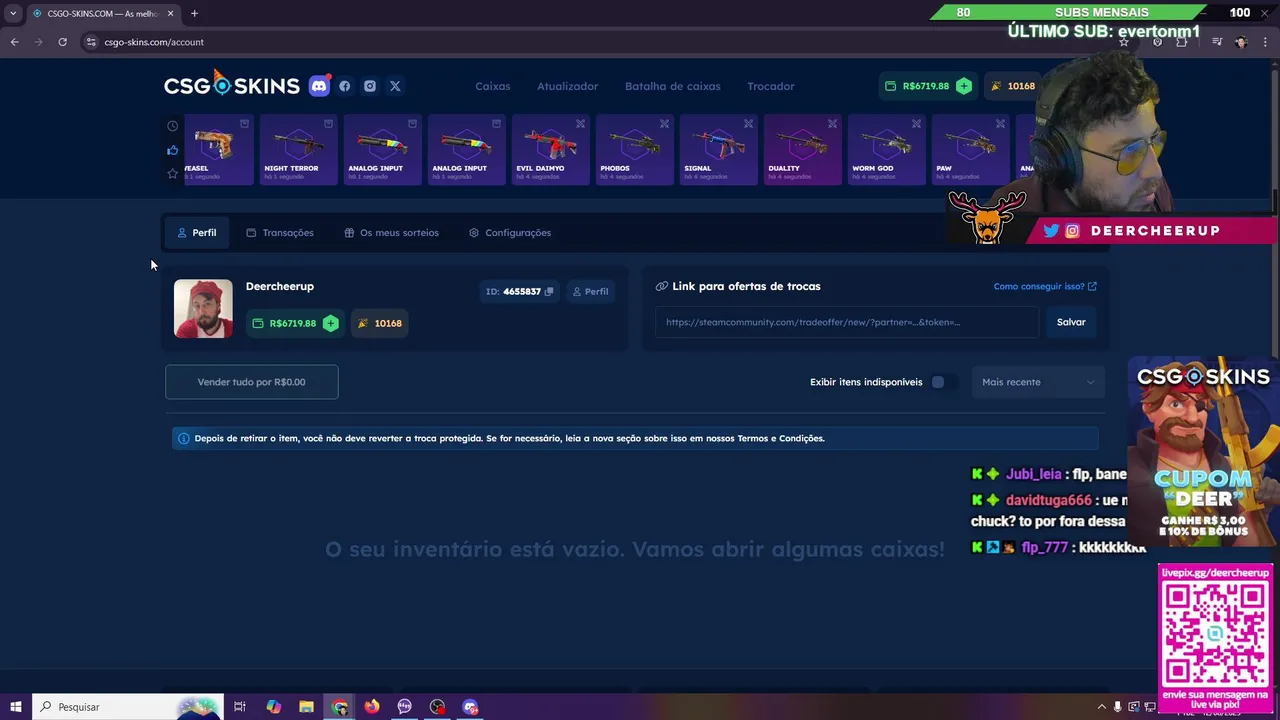Open the Facebook icon in the header
The height and width of the screenshot is (720, 1280).
click(345, 86)
